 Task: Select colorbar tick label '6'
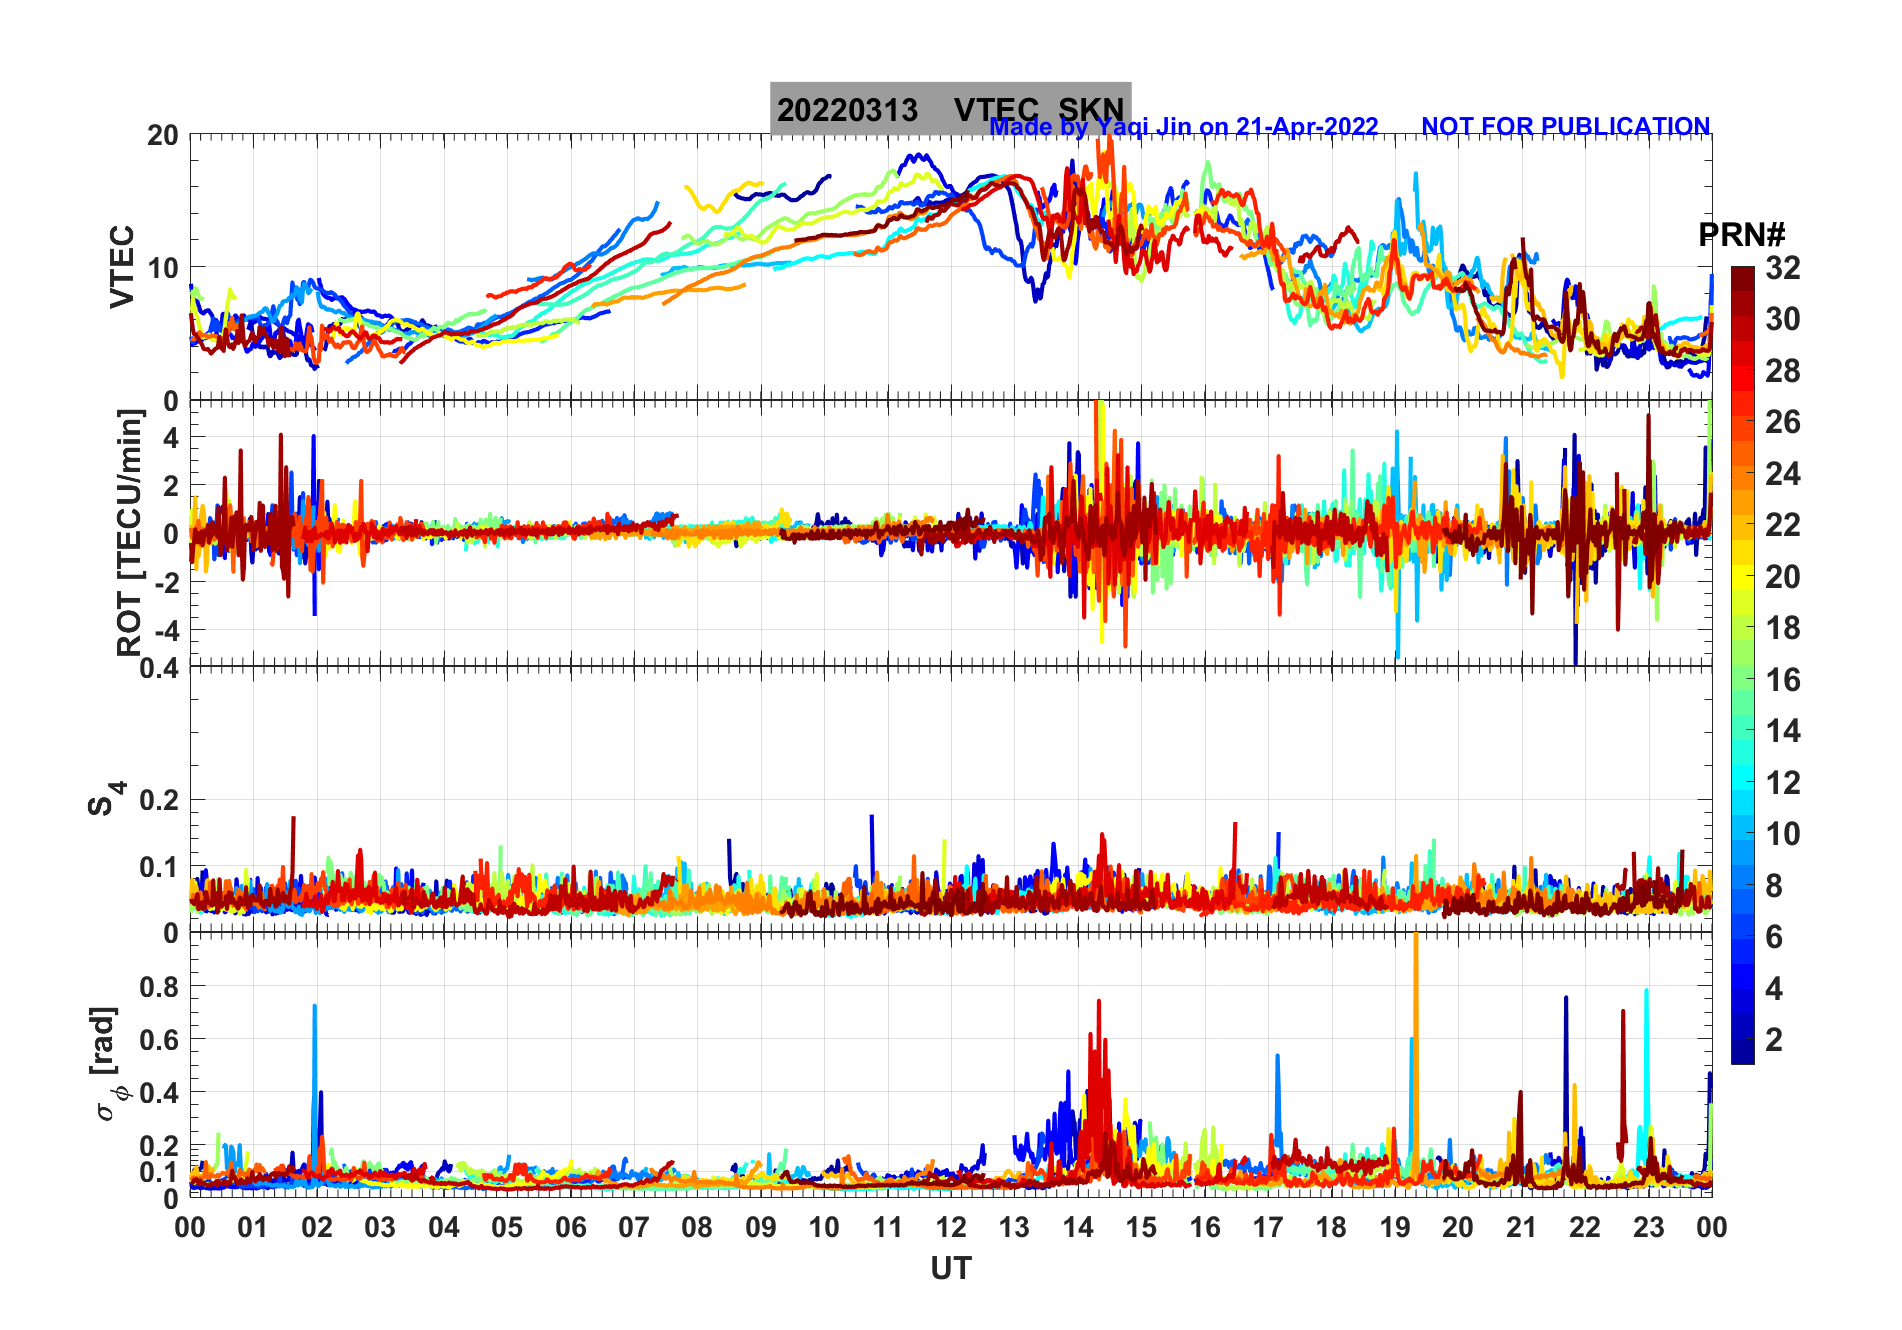tap(1774, 937)
